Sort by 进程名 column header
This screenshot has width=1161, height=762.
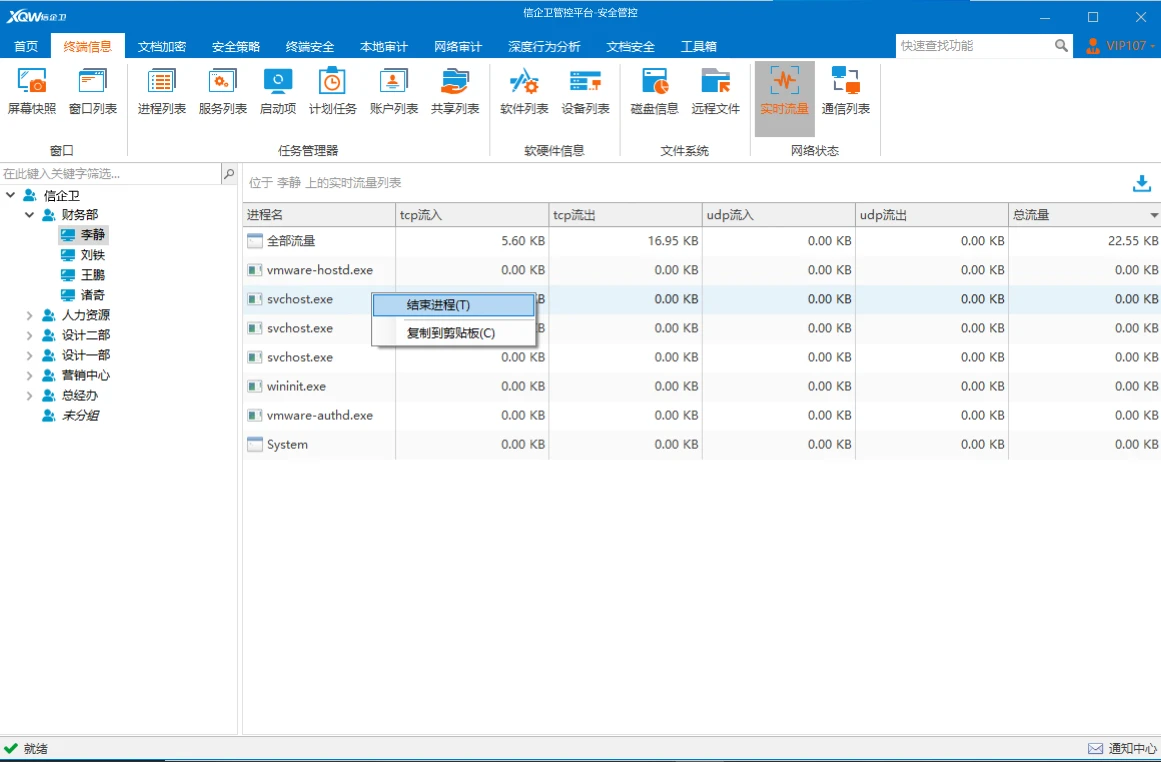[x=319, y=215]
